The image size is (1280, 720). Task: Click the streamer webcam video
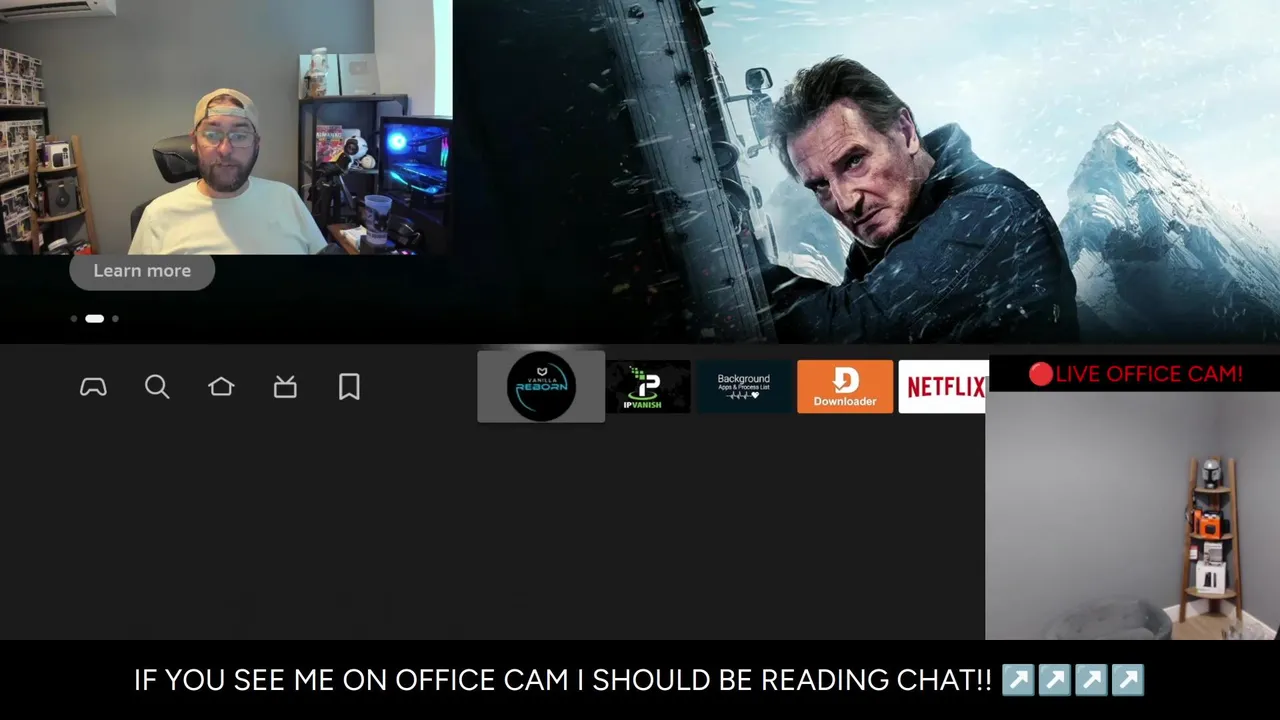226,127
